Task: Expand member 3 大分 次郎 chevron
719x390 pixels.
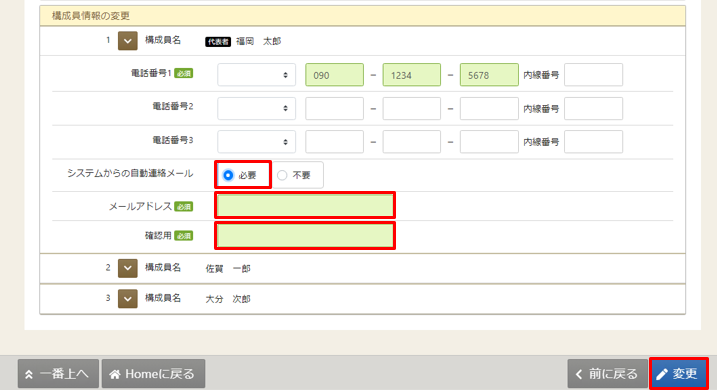Action: pyautogui.click(x=127, y=299)
